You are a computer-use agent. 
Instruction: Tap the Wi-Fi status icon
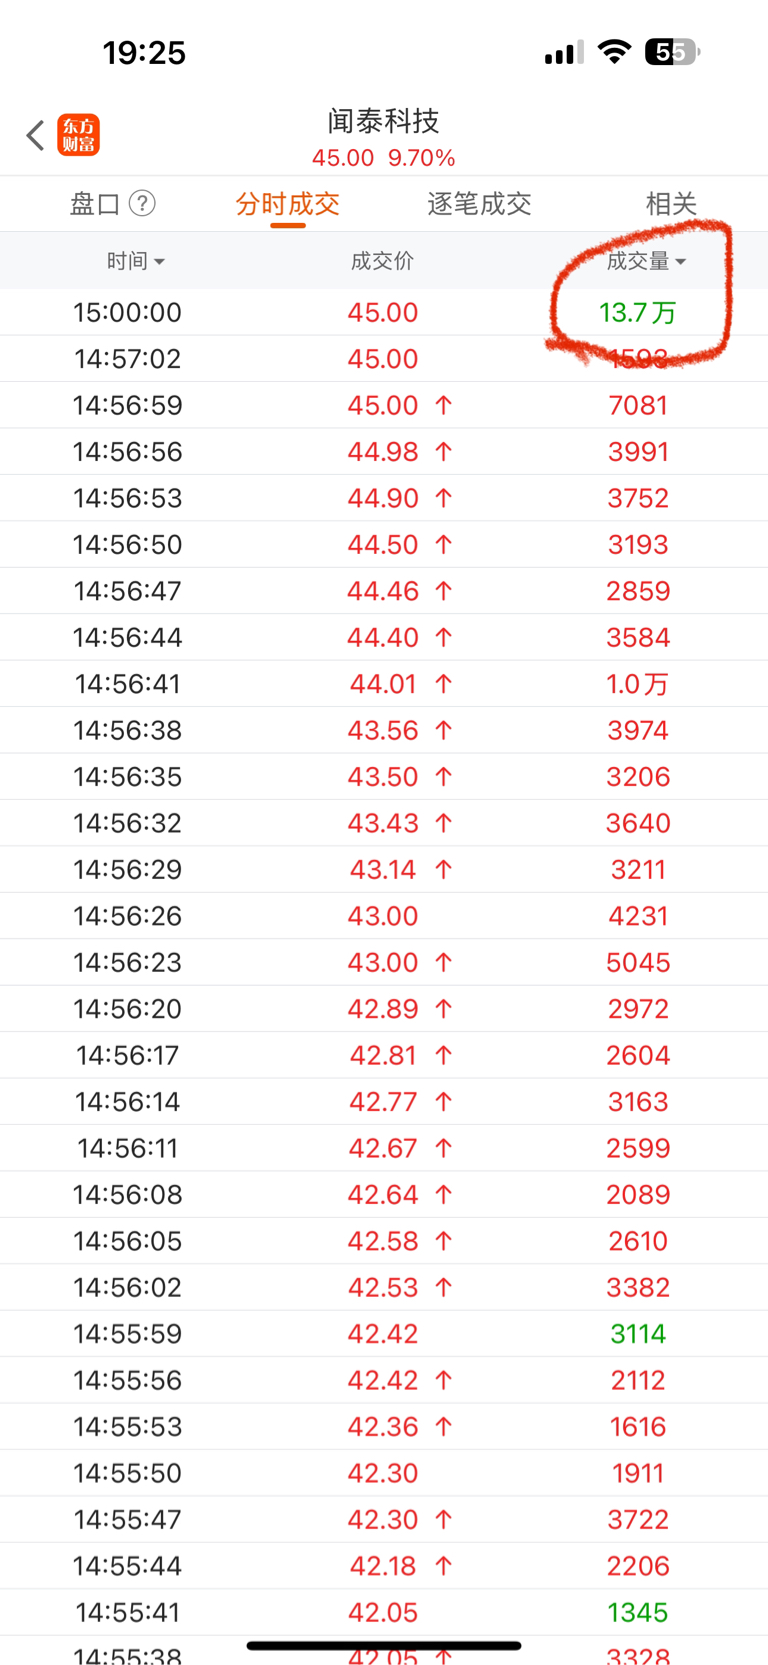(x=613, y=52)
